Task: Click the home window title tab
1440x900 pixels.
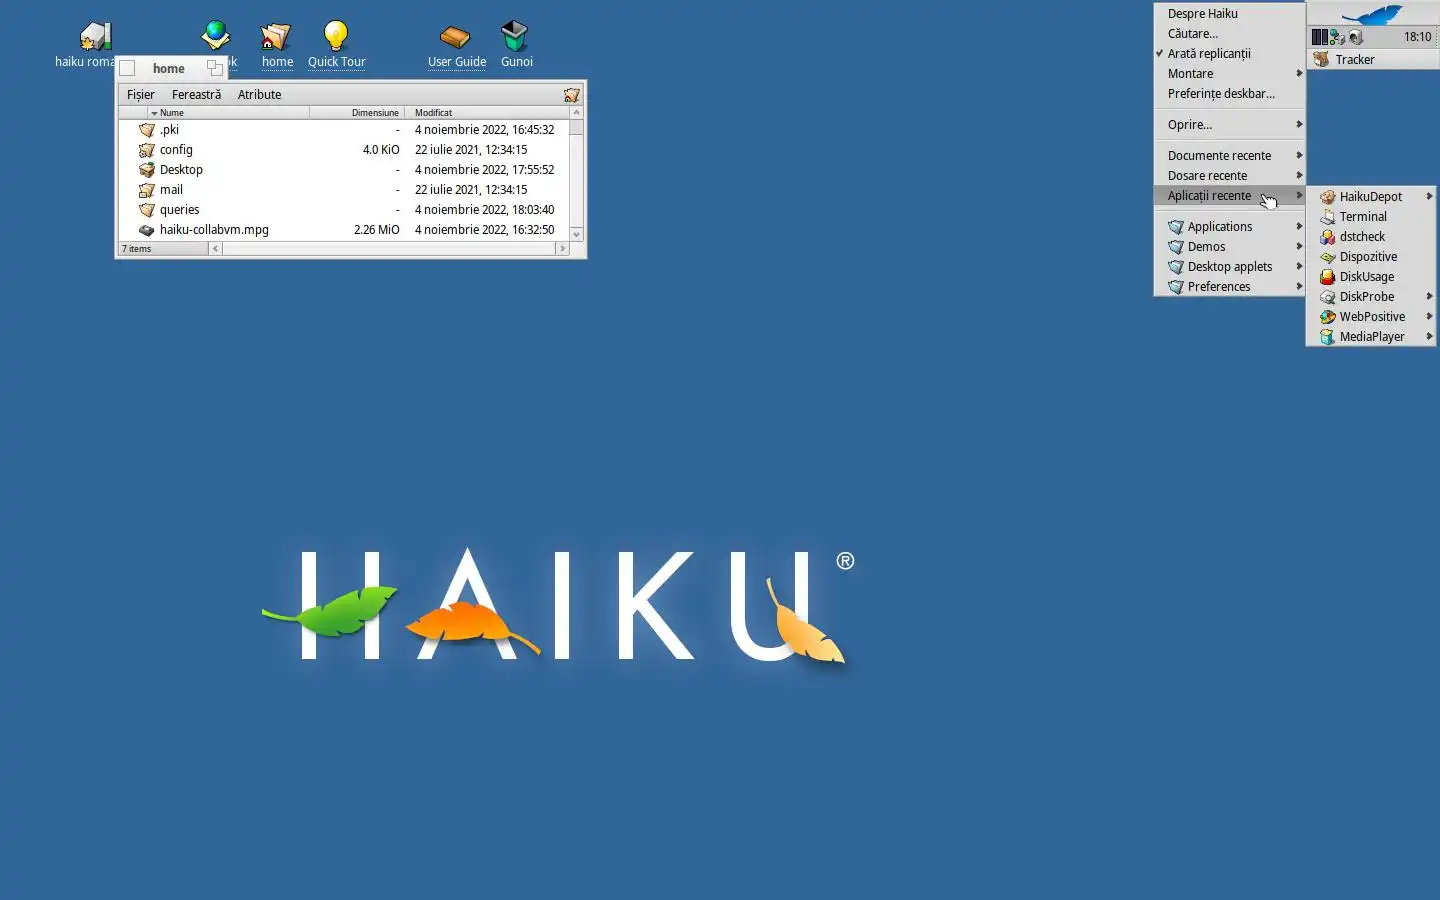Action: (171, 68)
